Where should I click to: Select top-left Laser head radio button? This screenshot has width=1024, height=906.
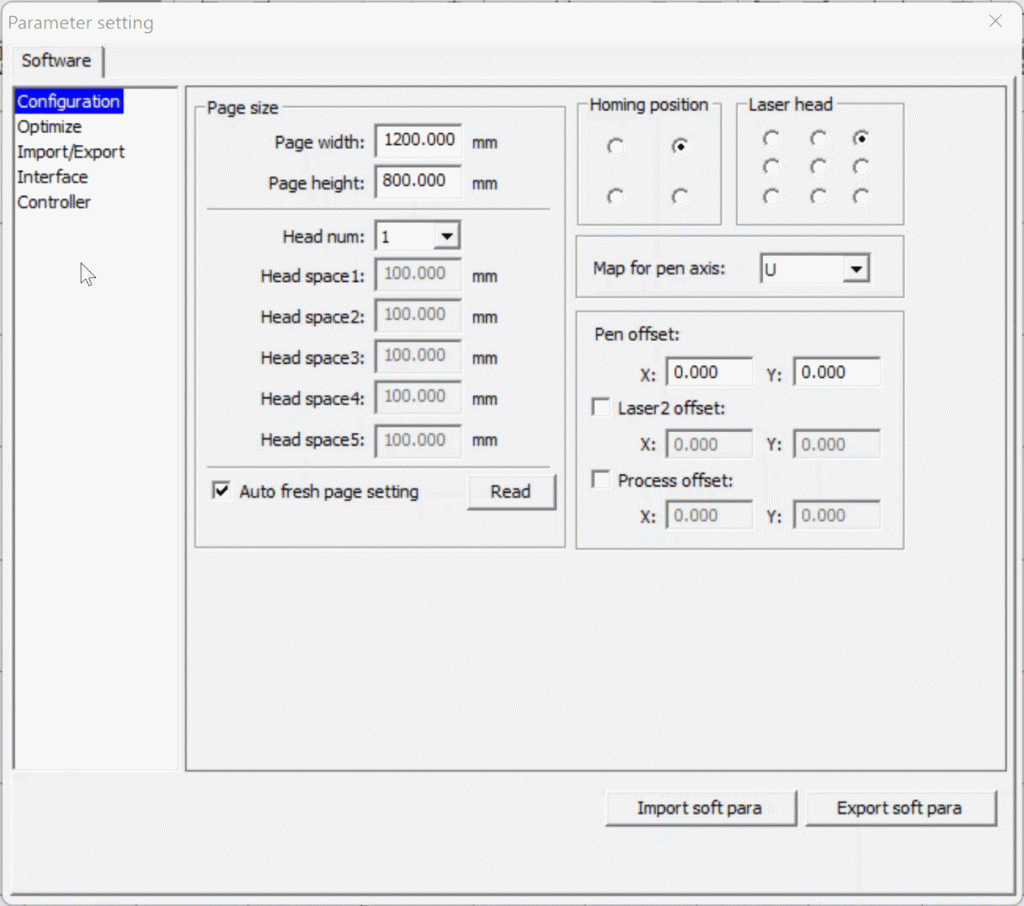(771, 138)
